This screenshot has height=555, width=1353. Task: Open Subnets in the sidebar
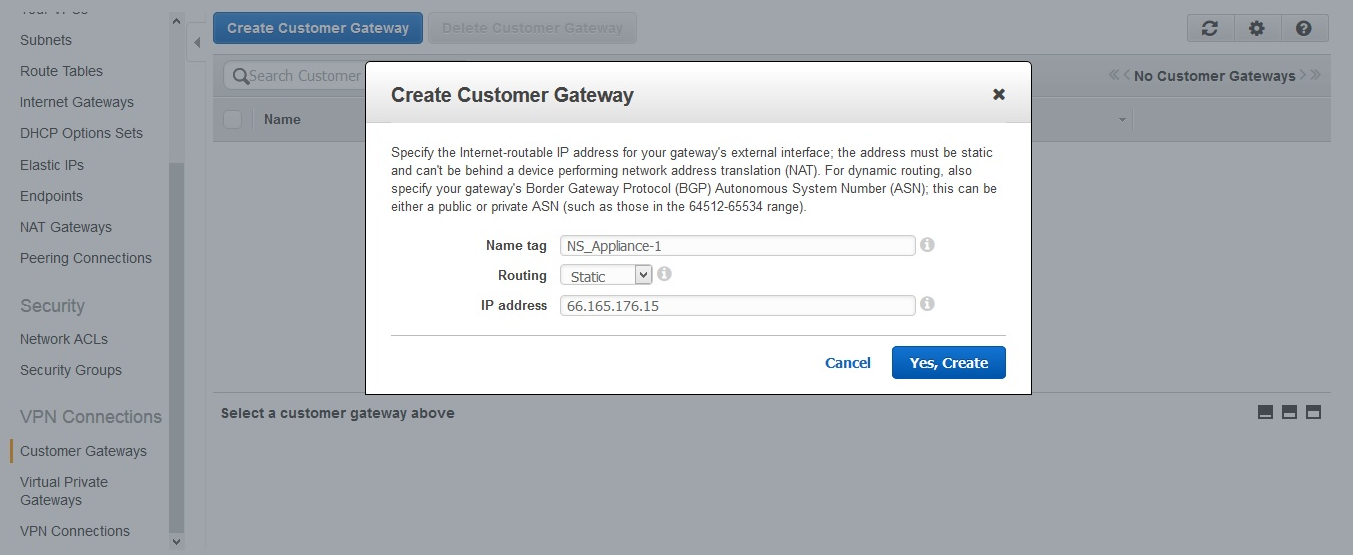pos(46,40)
